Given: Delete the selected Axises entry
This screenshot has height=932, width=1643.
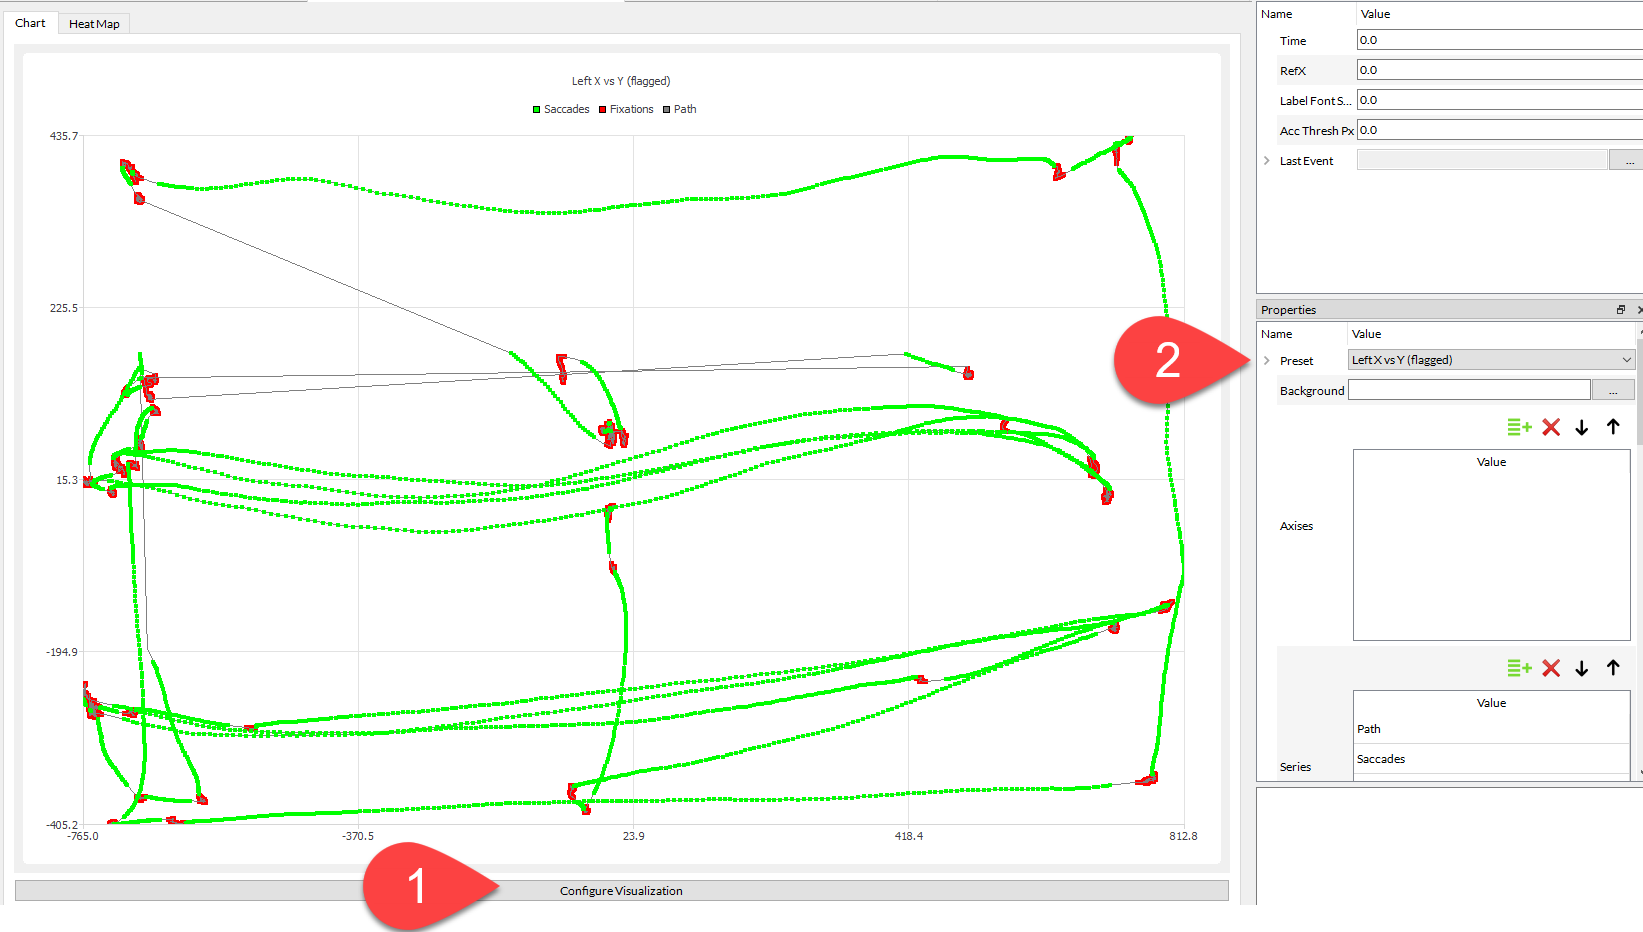Looking at the screenshot, I should click(1551, 427).
